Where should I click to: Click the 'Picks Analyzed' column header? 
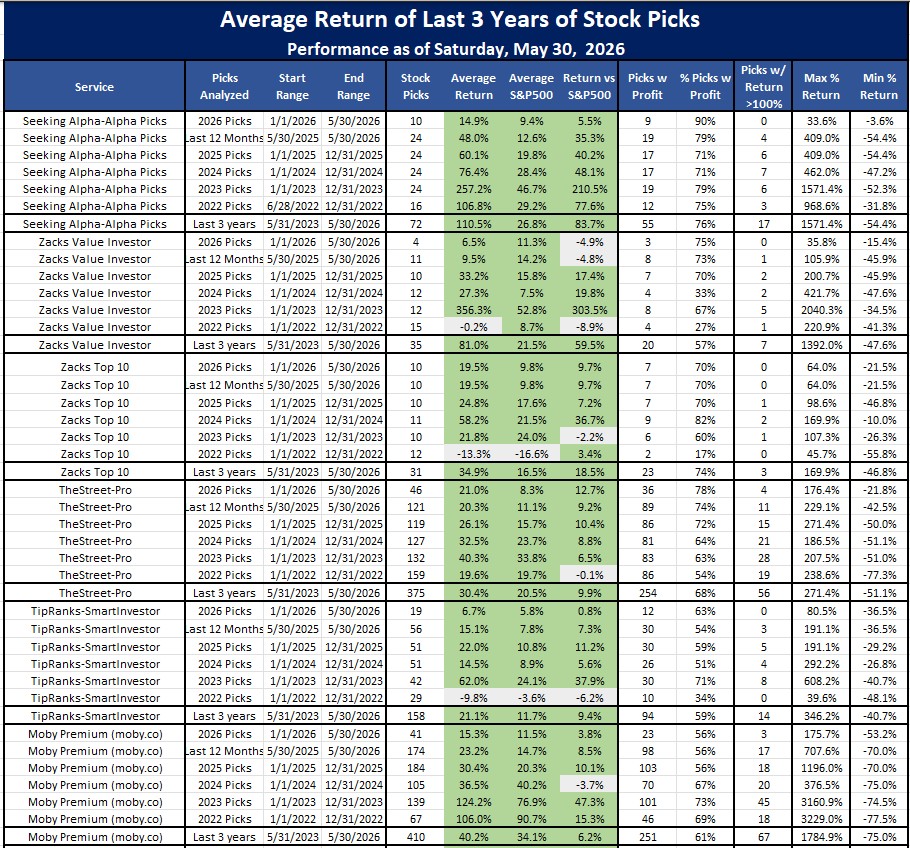(225, 86)
